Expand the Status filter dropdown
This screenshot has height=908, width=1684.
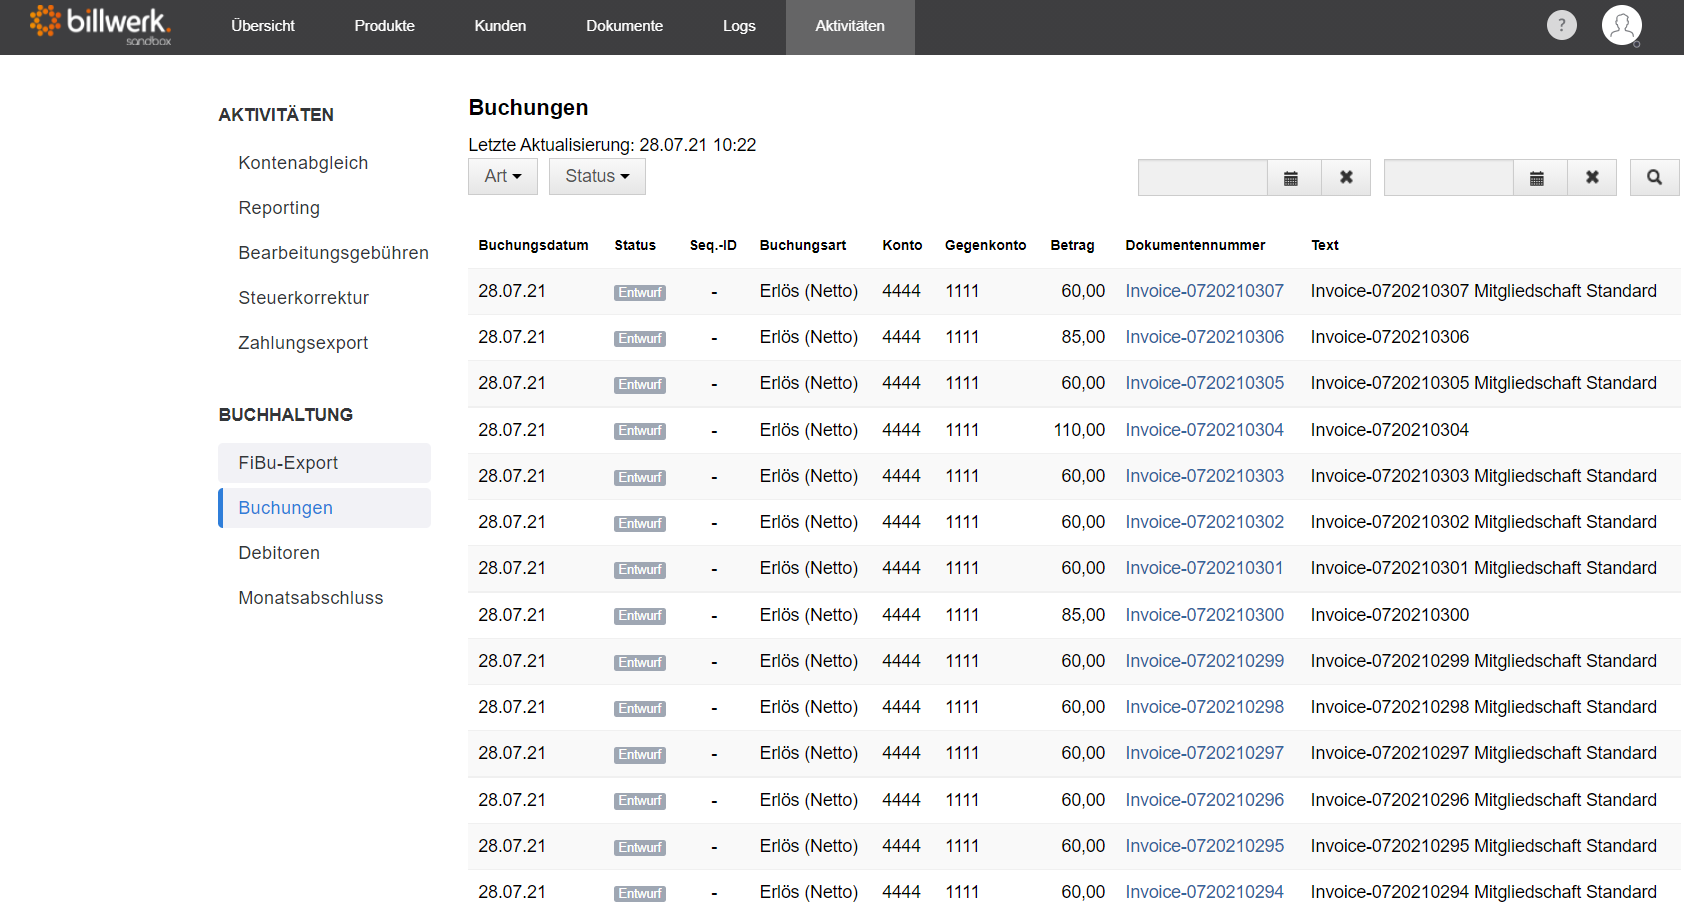597,176
